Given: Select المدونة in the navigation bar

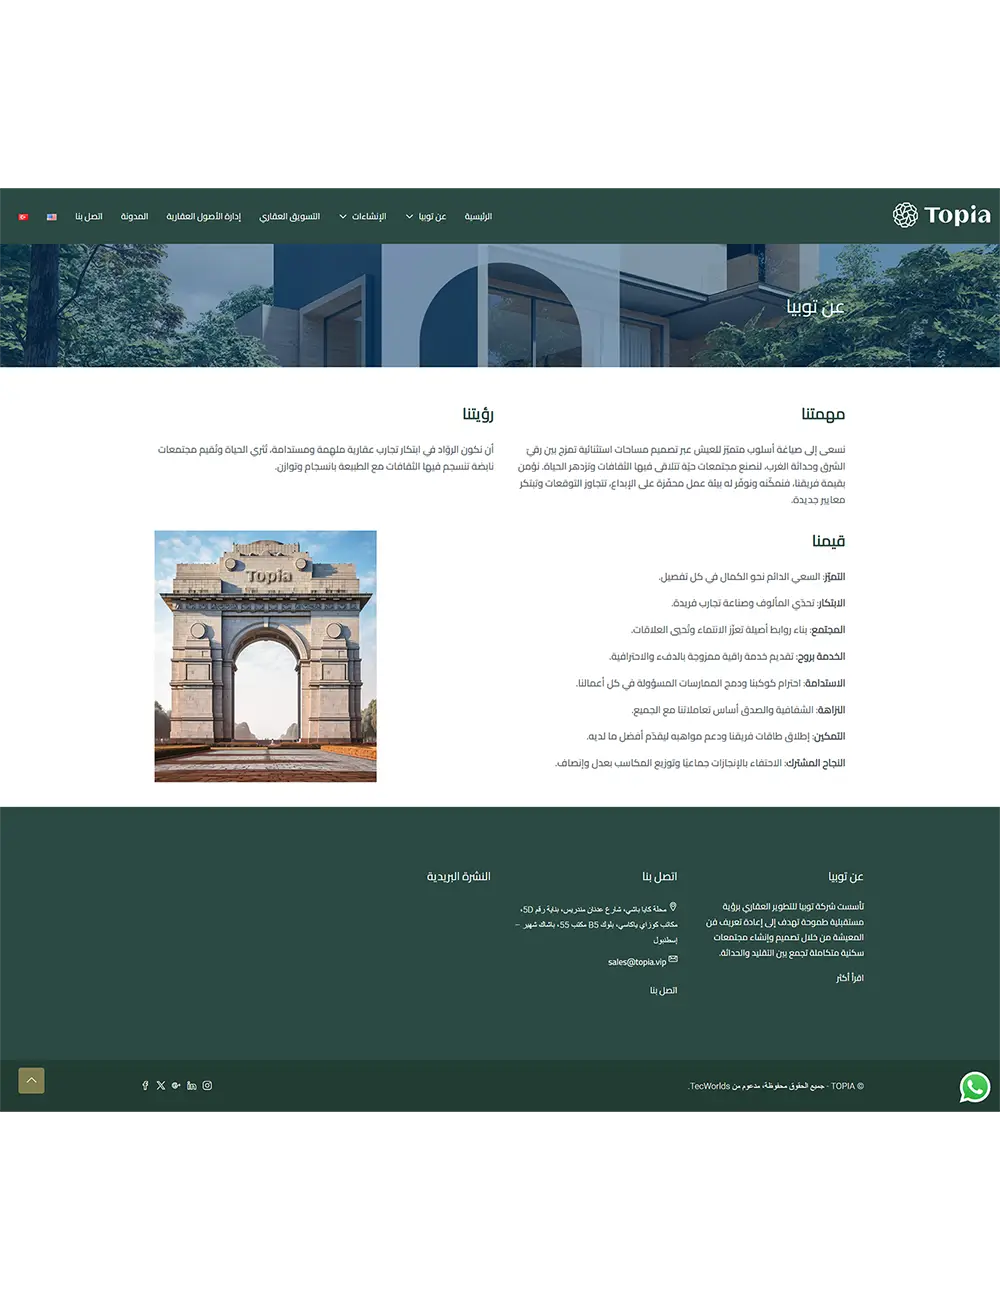Looking at the screenshot, I should coord(134,217).
